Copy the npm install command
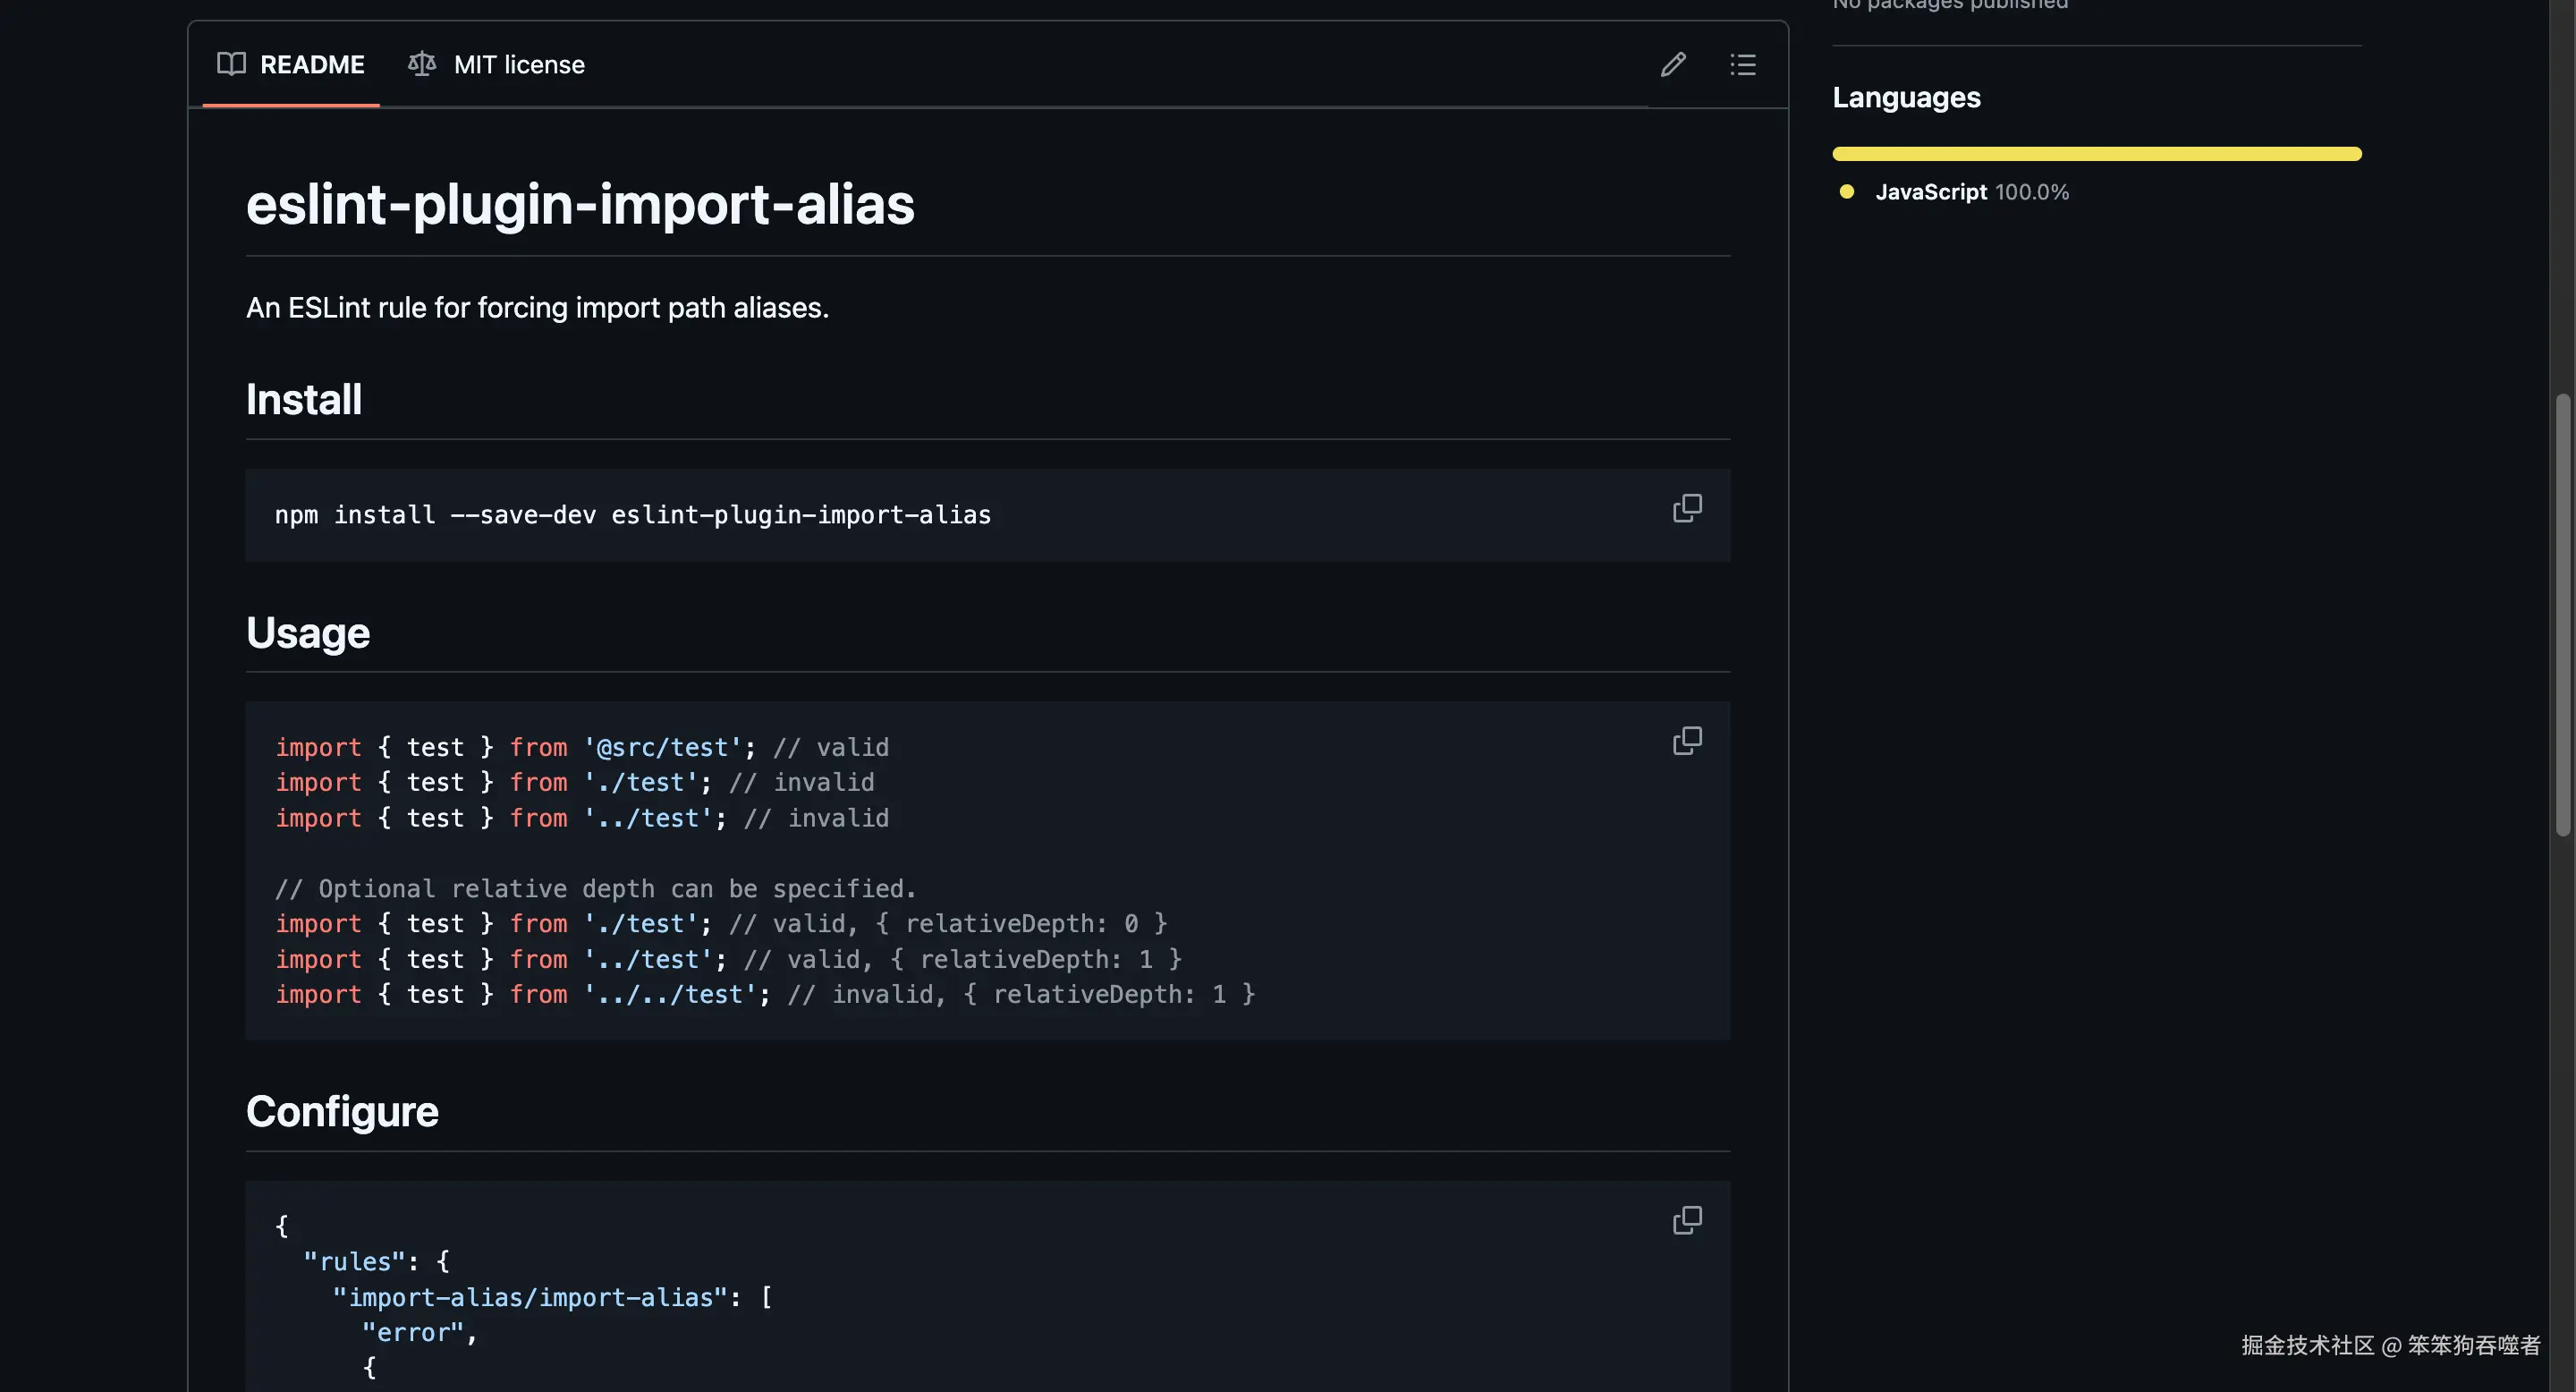This screenshot has height=1392, width=2576. click(x=1687, y=508)
